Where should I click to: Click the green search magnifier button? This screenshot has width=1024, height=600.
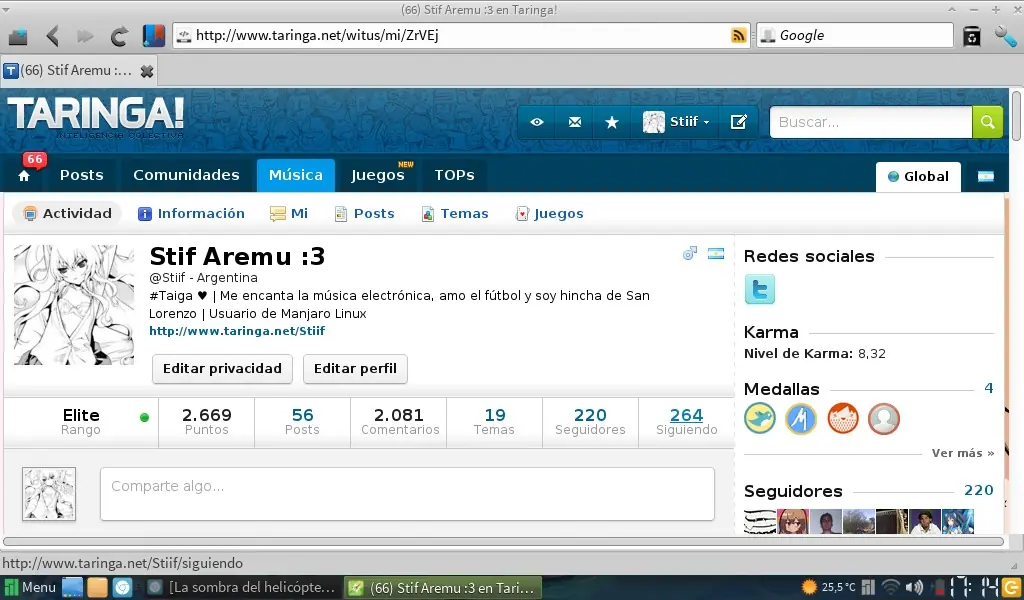[x=987, y=122]
